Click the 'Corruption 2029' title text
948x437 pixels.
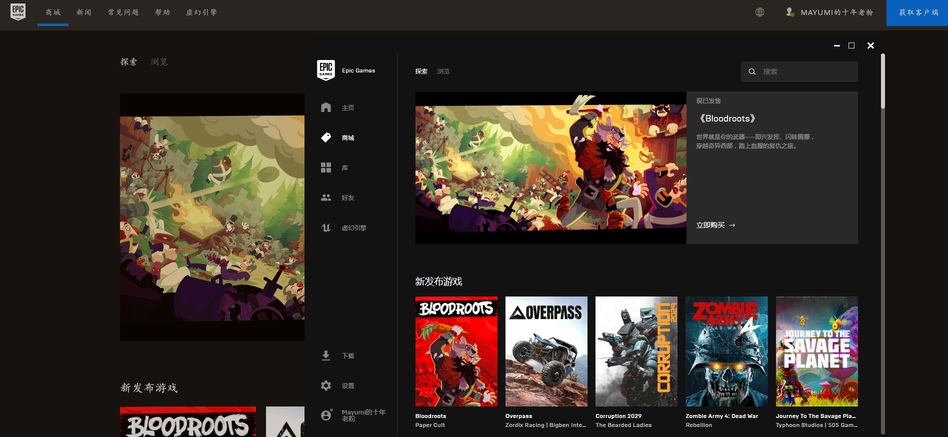(x=618, y=416)
